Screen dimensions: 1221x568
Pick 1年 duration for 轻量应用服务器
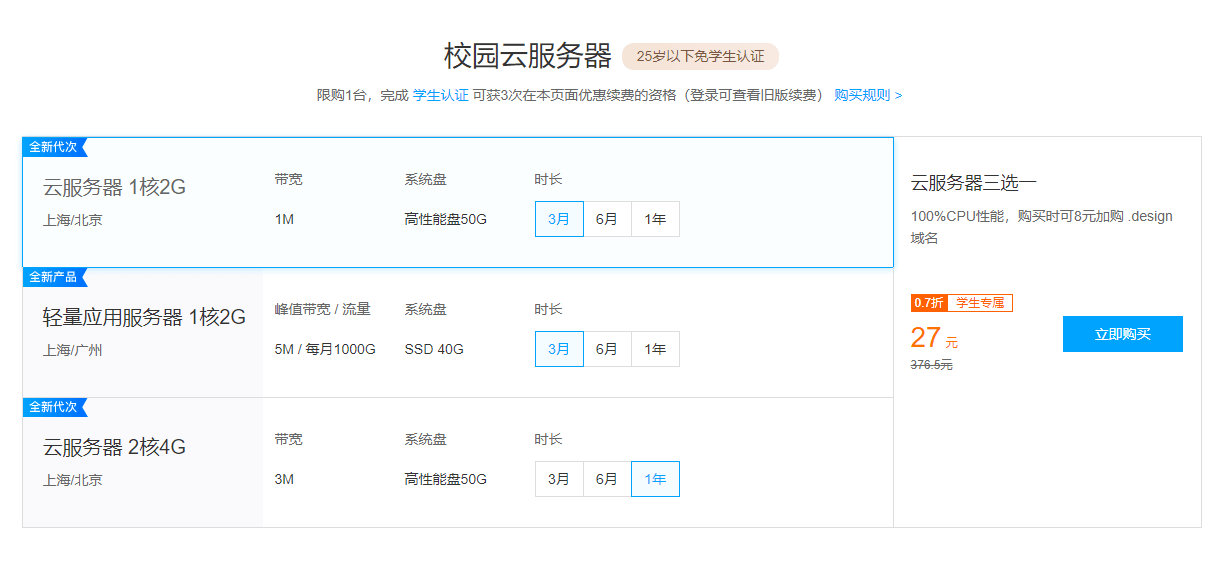click(655, 349)
